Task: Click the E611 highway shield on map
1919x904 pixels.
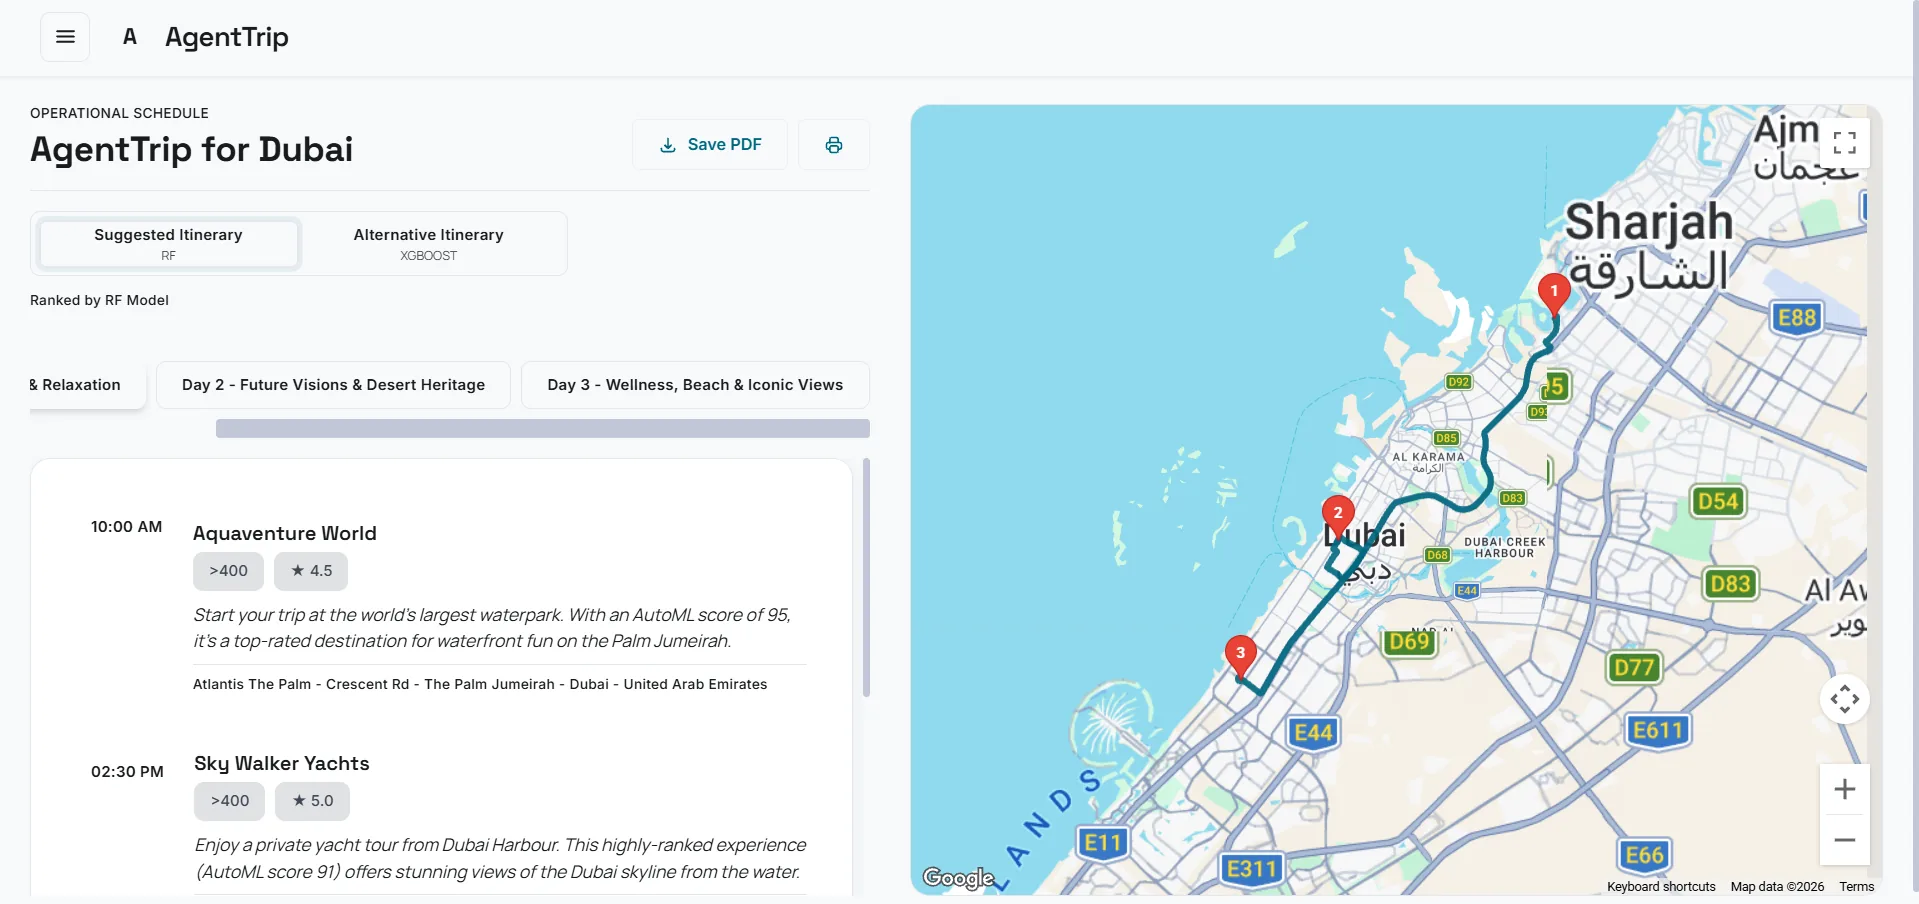Action: (x=1658, y=731)
